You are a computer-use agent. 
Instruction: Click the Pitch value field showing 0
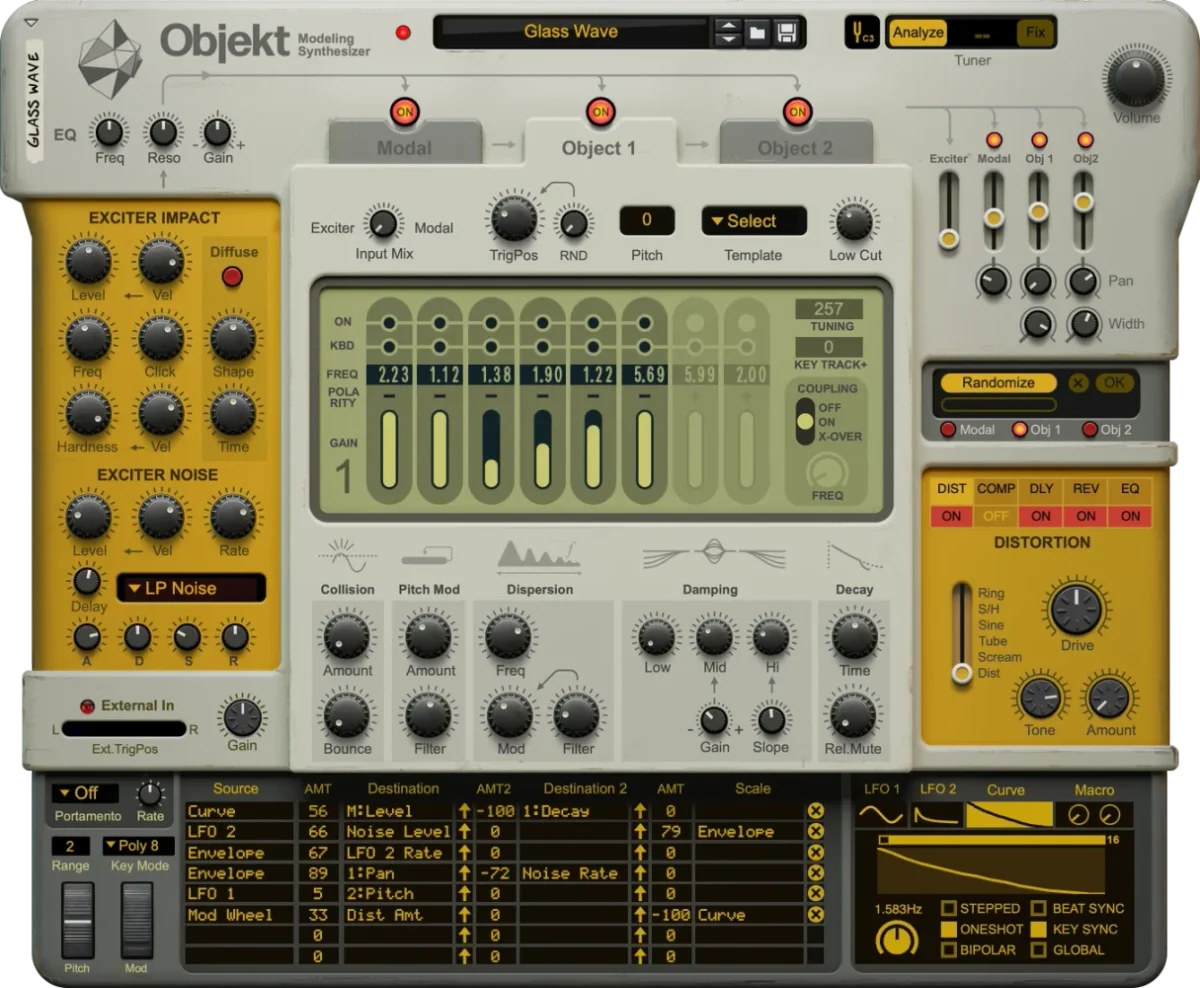(646, 220)
